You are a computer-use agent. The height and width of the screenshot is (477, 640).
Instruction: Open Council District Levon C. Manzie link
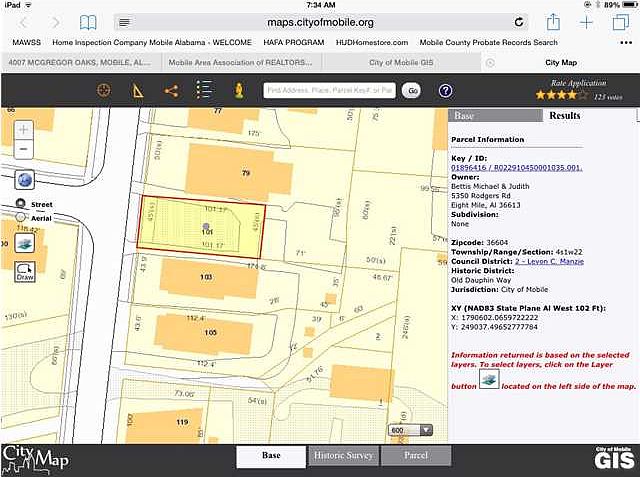(549, 262)
